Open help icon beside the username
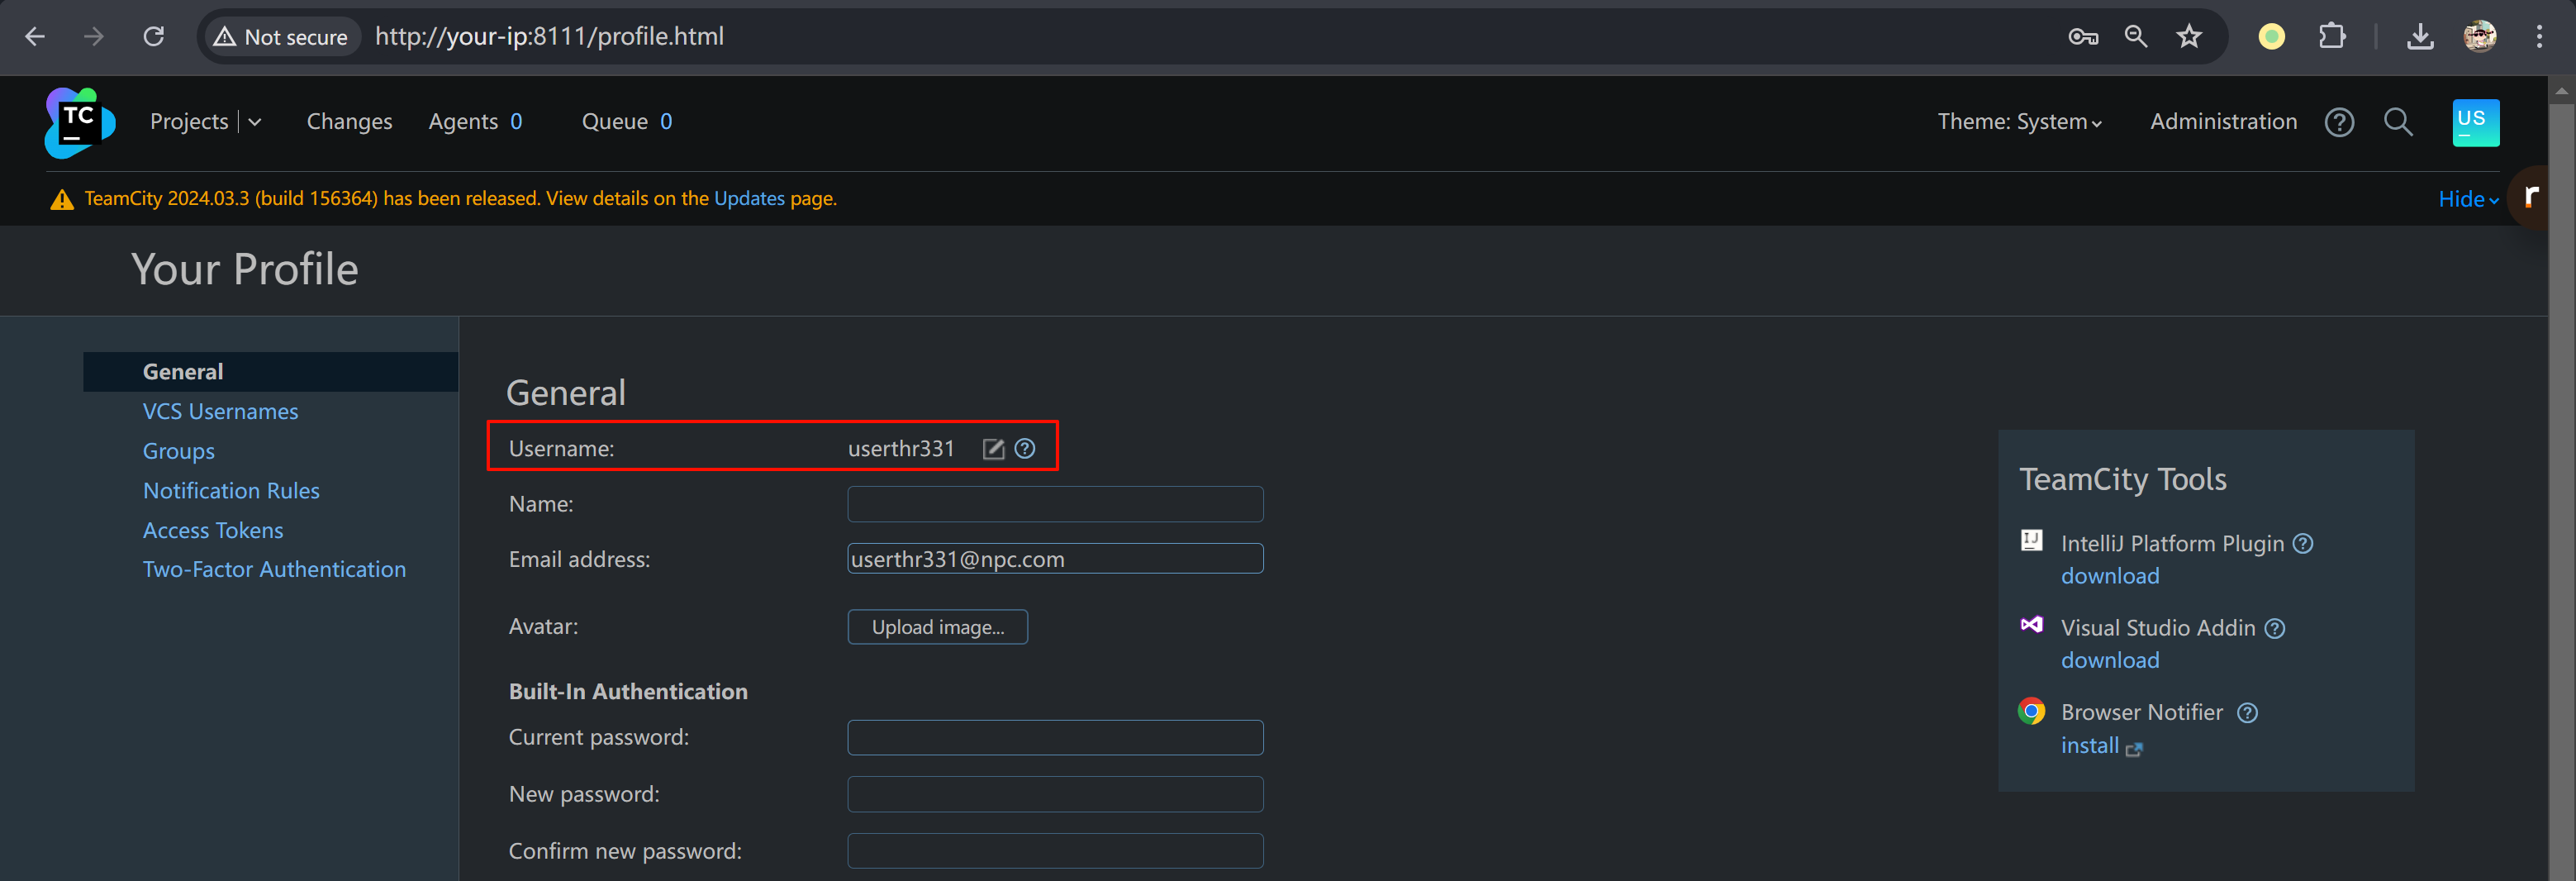The height and width of the screenshot is (881, 2576). pos(1025,449)
